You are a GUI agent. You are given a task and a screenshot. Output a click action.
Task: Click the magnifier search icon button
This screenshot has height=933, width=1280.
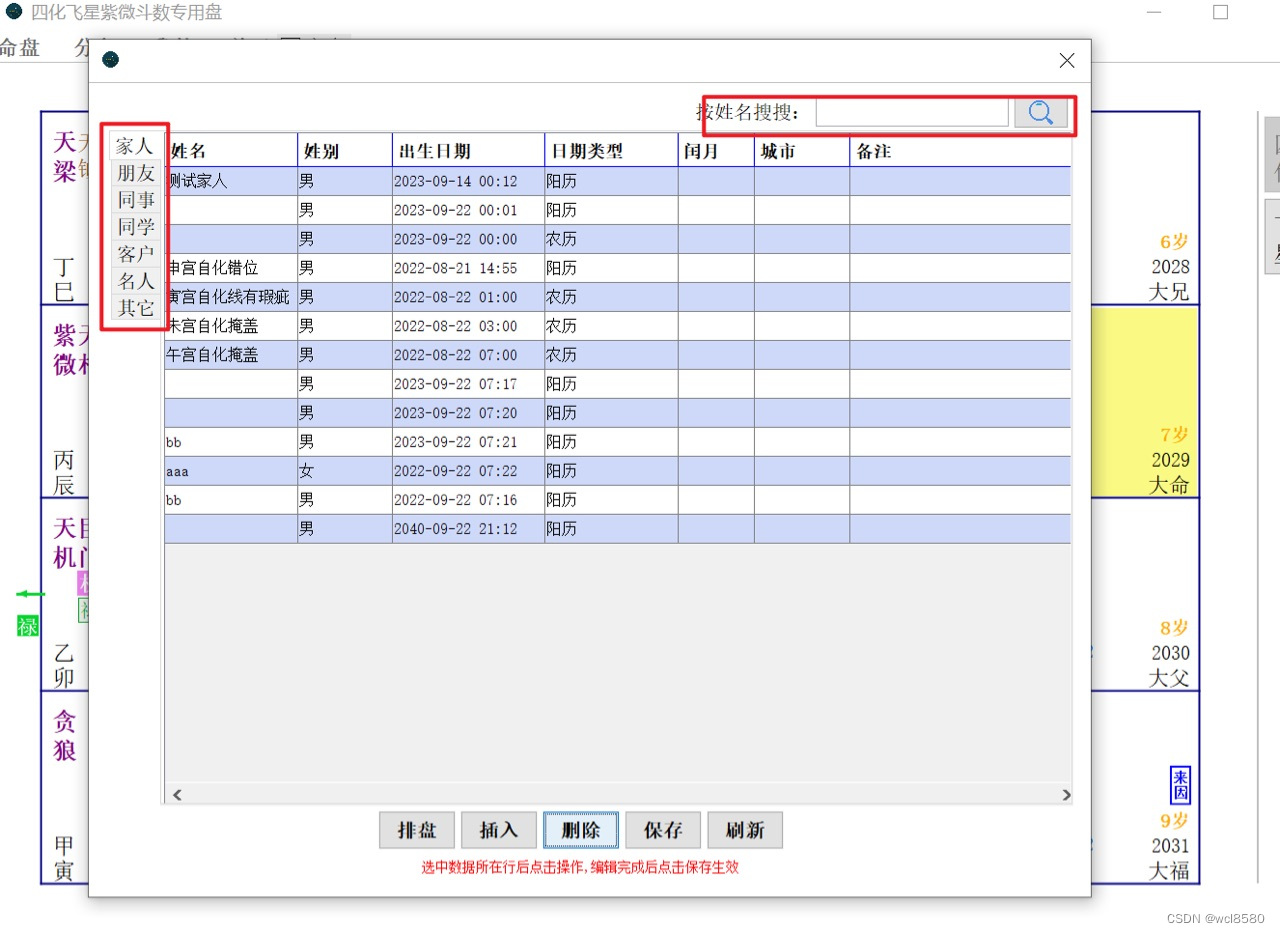click(1040, 113)
